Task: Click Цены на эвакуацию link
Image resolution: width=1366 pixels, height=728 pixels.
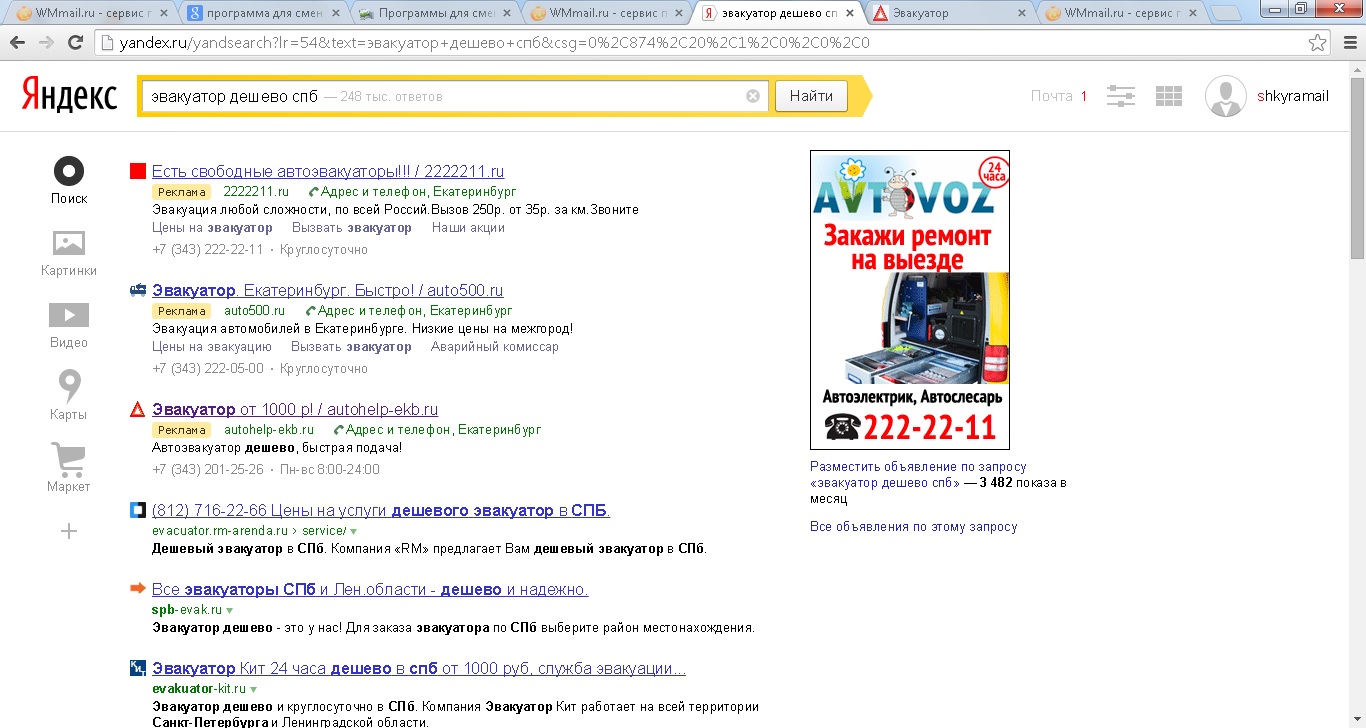Action: 212,346
